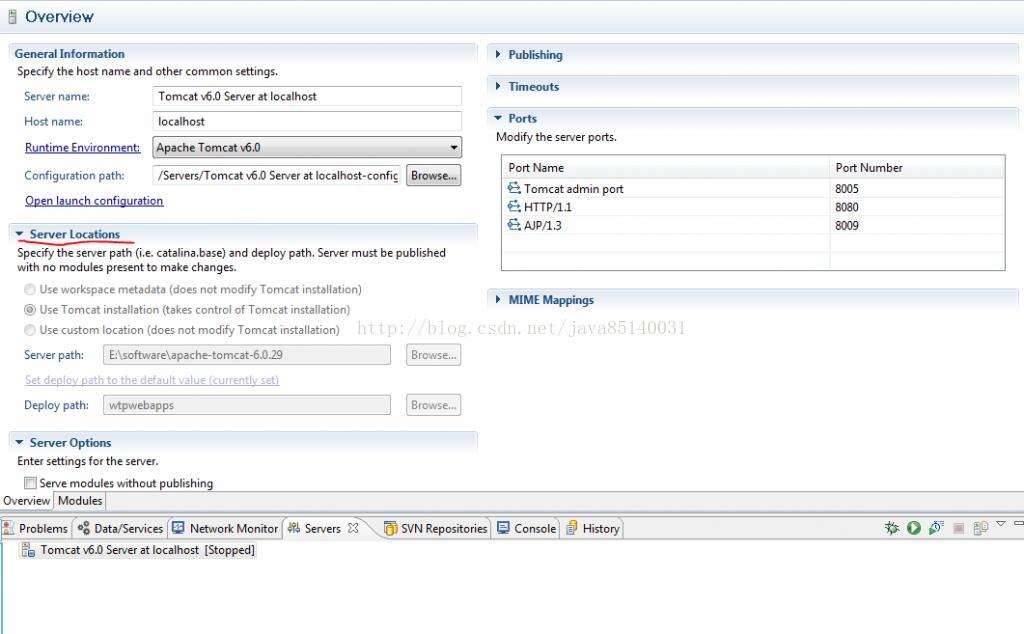Expand the MIME Mappings section
The width and height of the screenshot is (1024, 634).
tap(498, 299)
